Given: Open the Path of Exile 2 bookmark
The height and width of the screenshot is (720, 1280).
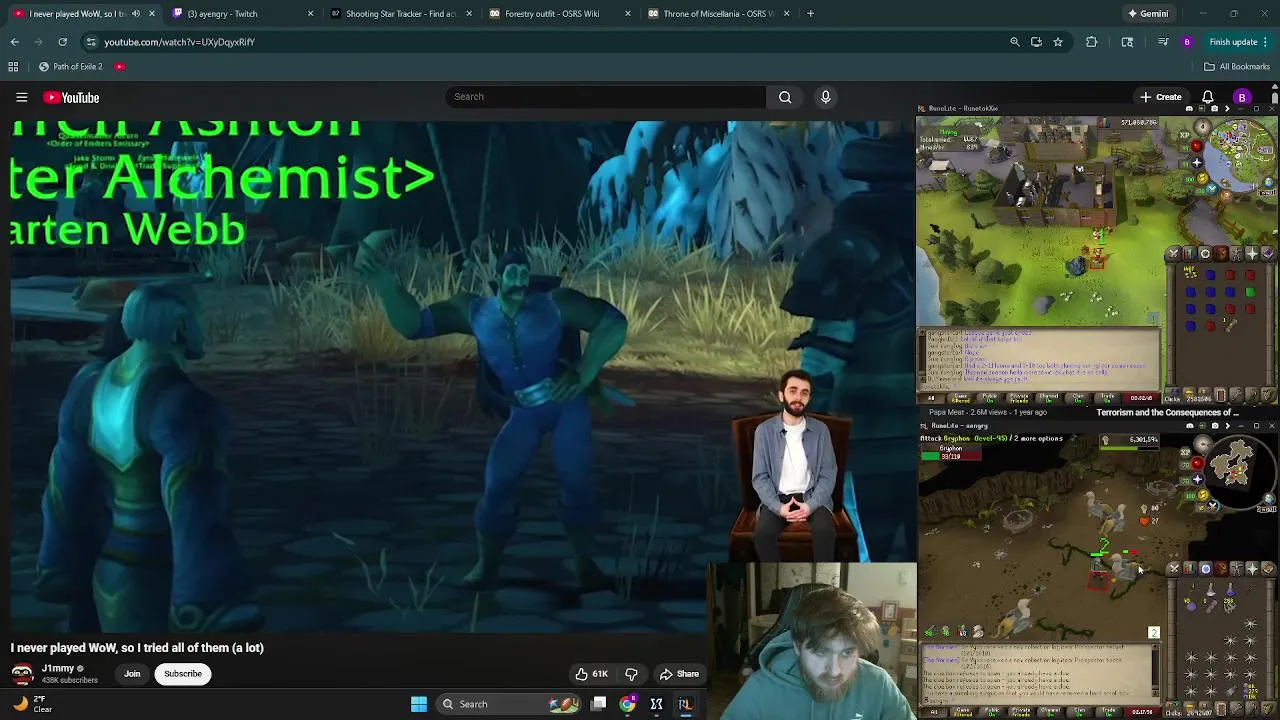Looking at the screenshot, I should point(70,67).
